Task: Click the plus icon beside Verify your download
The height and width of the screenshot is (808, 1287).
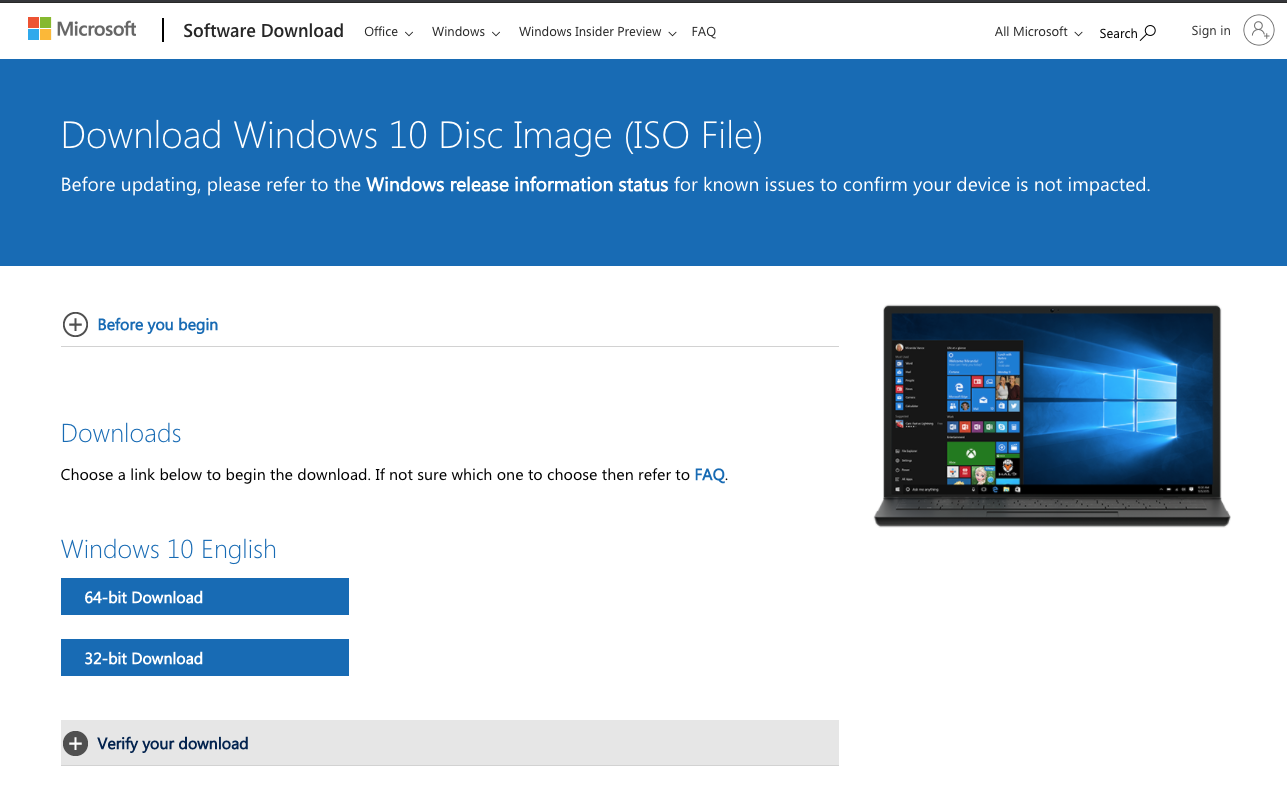Action: (75, 743)
